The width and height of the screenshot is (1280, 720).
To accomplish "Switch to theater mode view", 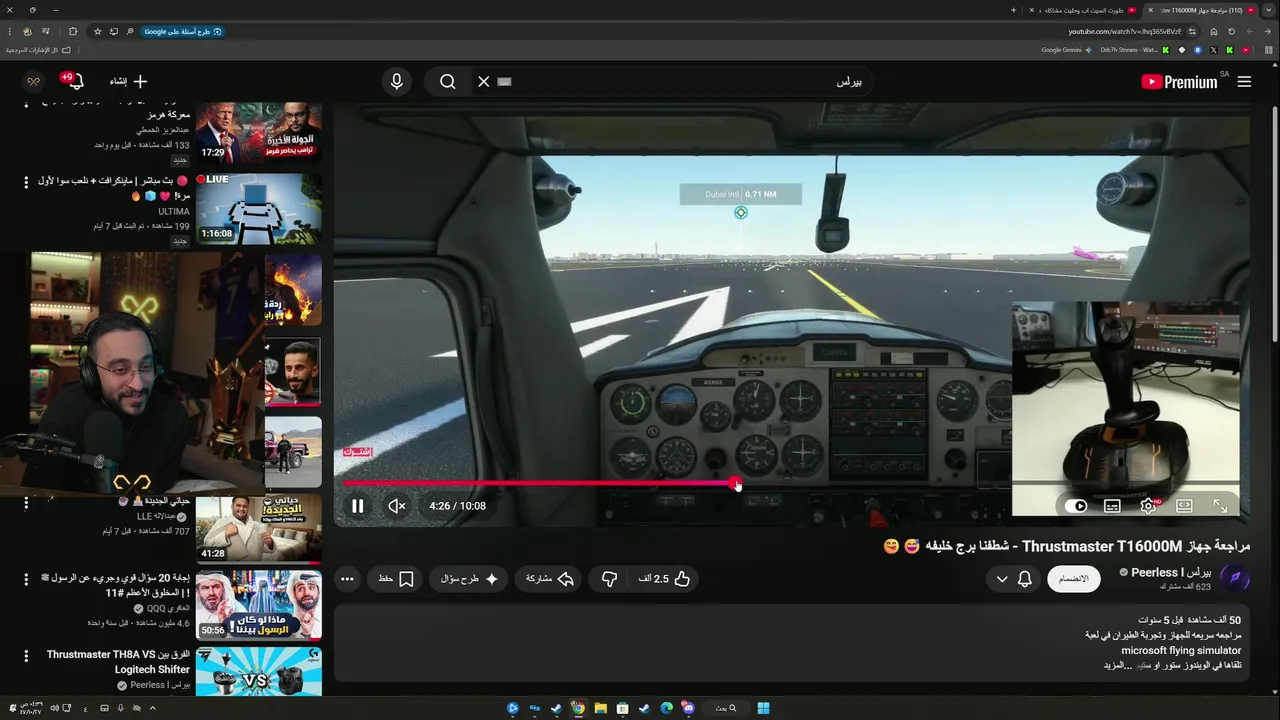I will tap(1184, 506).
